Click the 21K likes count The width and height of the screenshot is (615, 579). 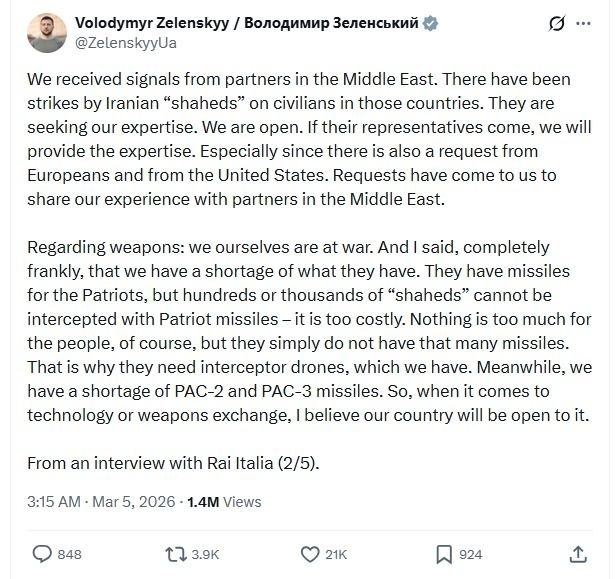[x=336, y=554]
